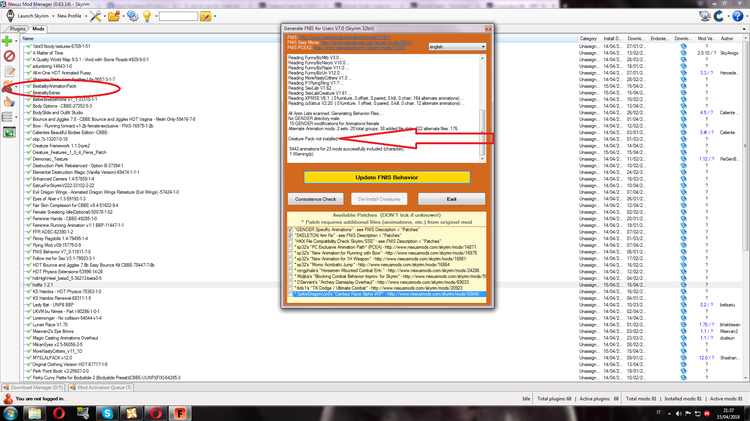The image size is (750, 421).
Task: Click the dark blue refresh arrow icon
Action: [719, 16]
